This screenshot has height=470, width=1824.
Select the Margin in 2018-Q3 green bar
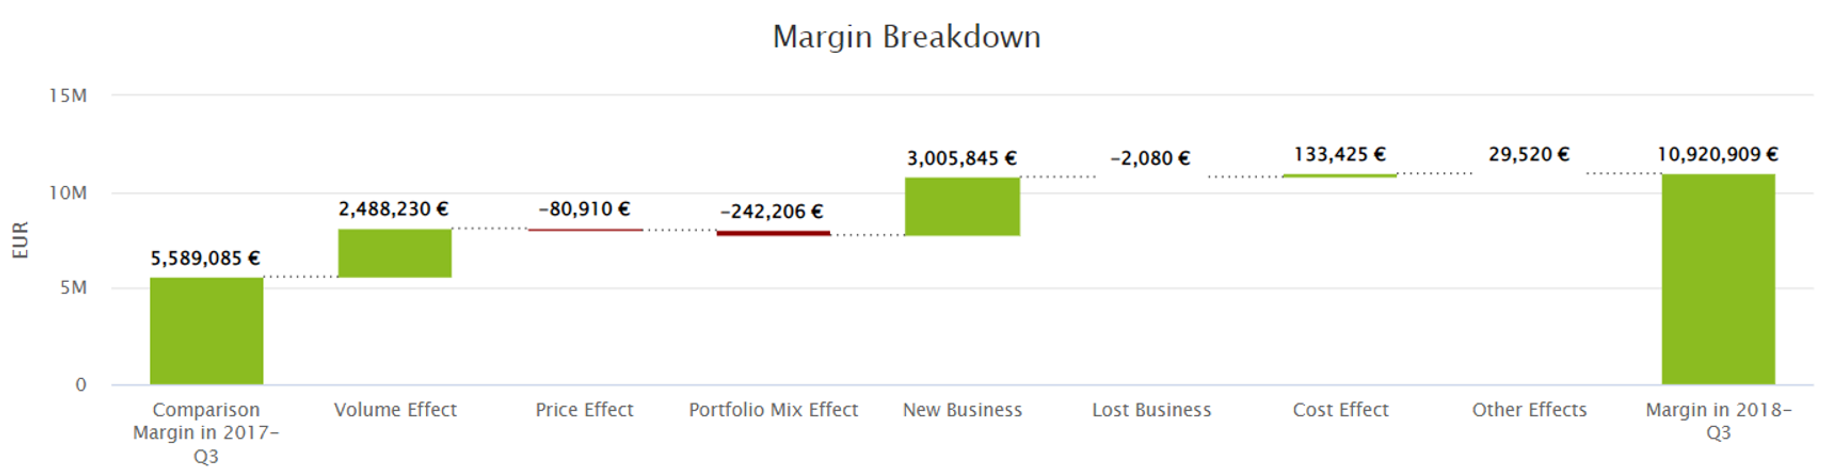coord(1718,279)
